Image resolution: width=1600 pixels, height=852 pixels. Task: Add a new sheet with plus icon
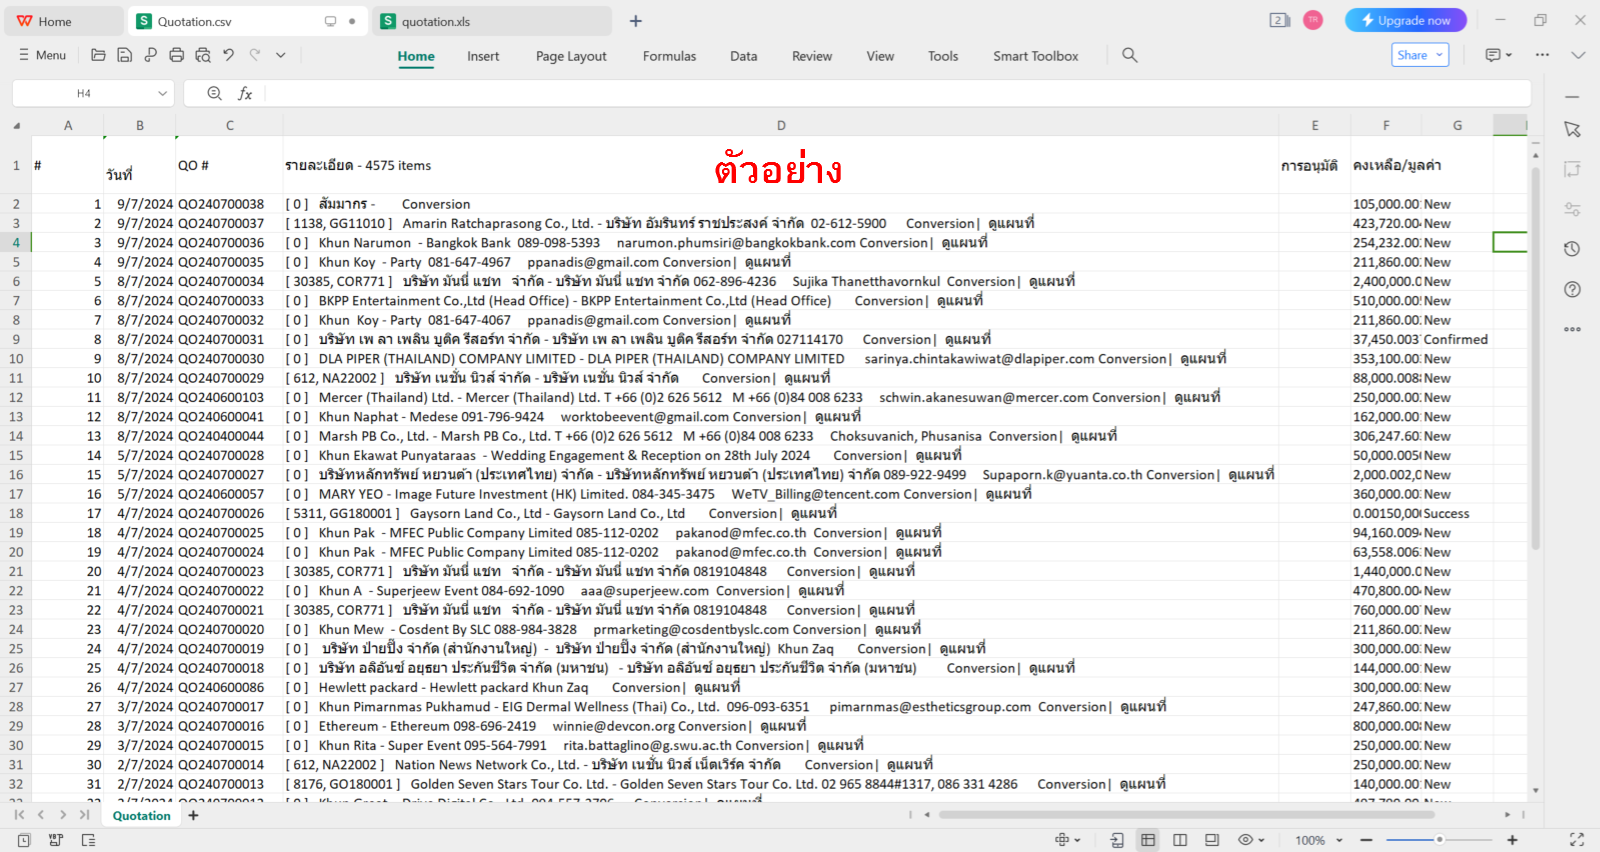tap(194, 816)
